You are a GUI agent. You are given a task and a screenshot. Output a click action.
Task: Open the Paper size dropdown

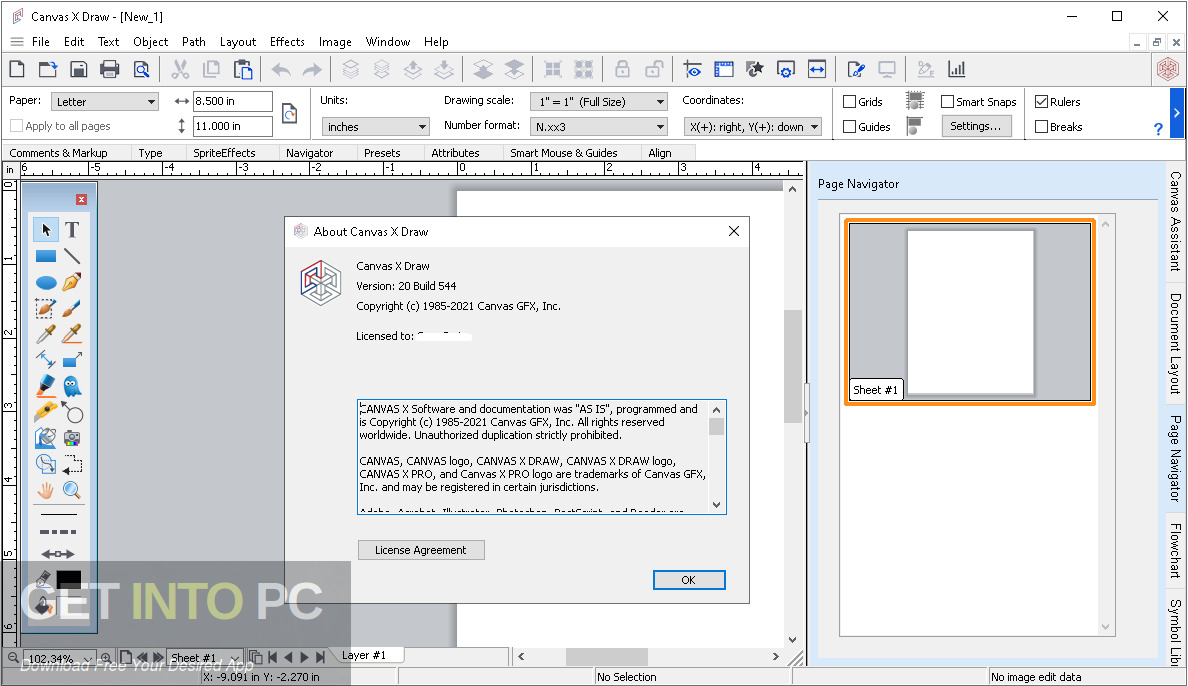click(105, 102)
